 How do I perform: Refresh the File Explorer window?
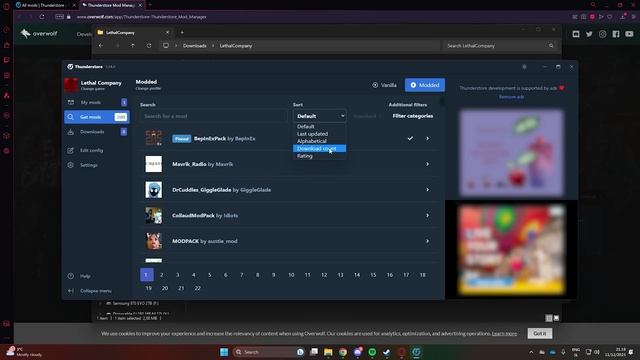click(x=149, y=46)
